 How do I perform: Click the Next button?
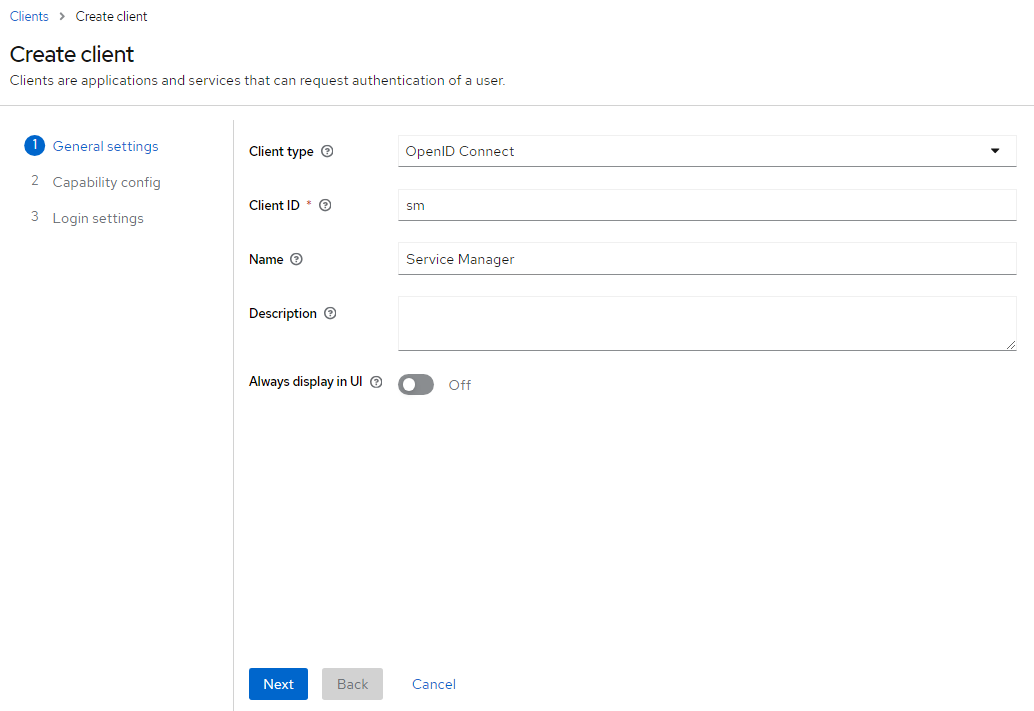tap(278, 684)
